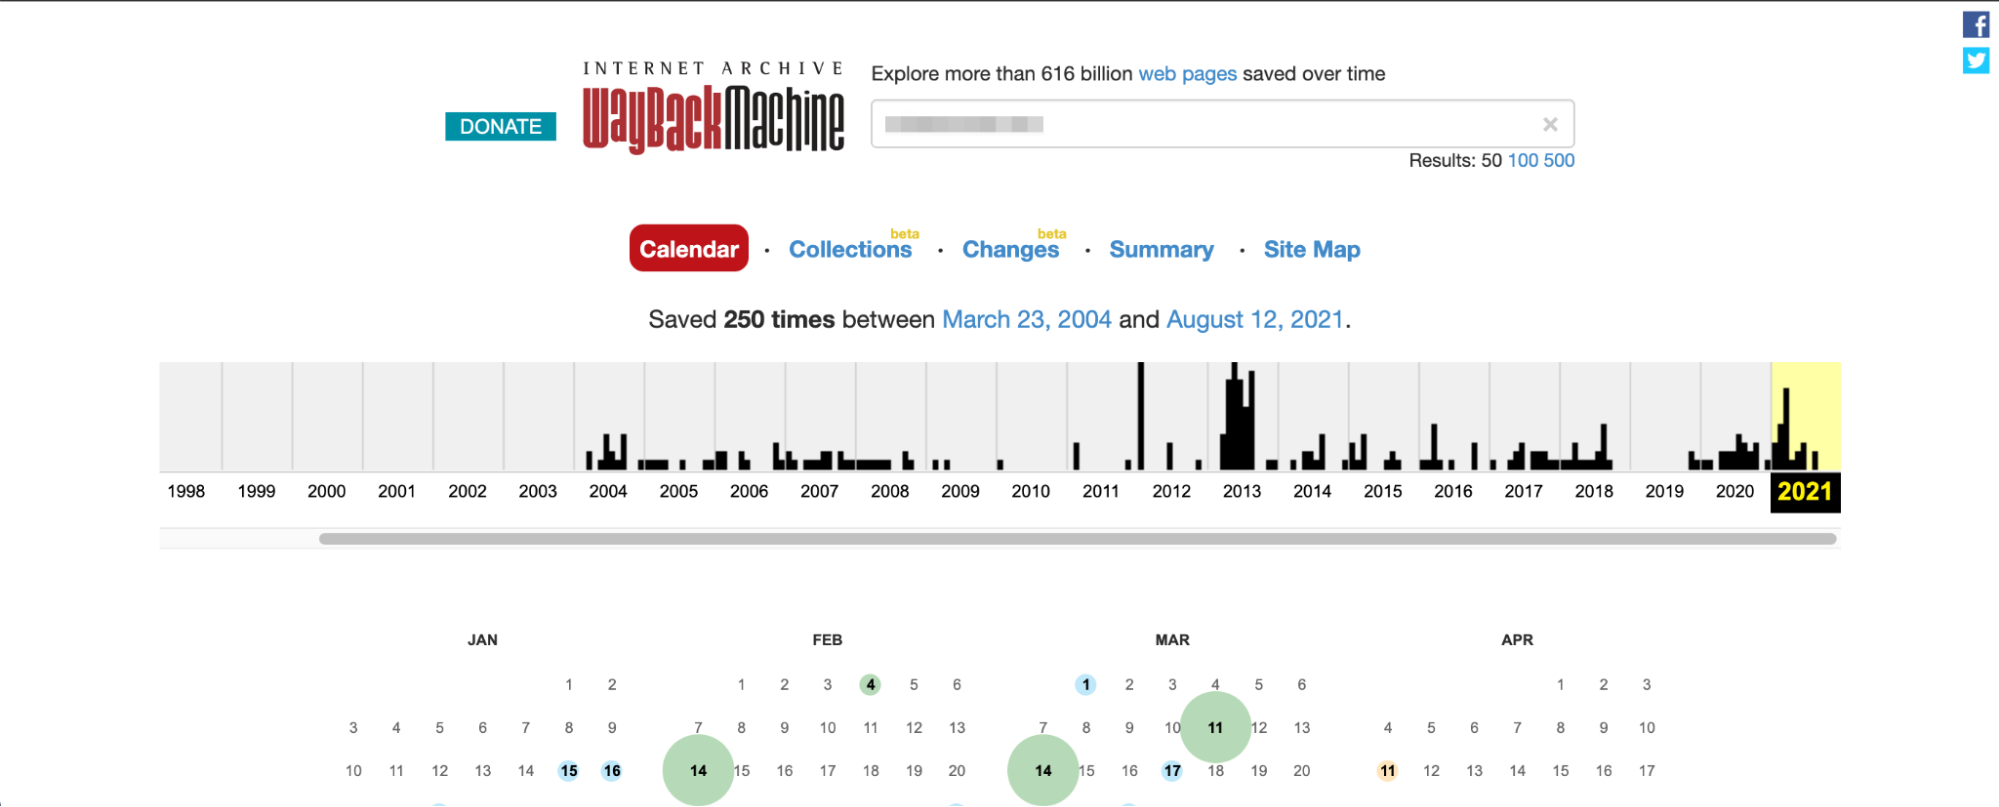This screenshot has height=807, width=1999.
Task: Select year 2010 on the timeline
Action: pos(1031,491)
